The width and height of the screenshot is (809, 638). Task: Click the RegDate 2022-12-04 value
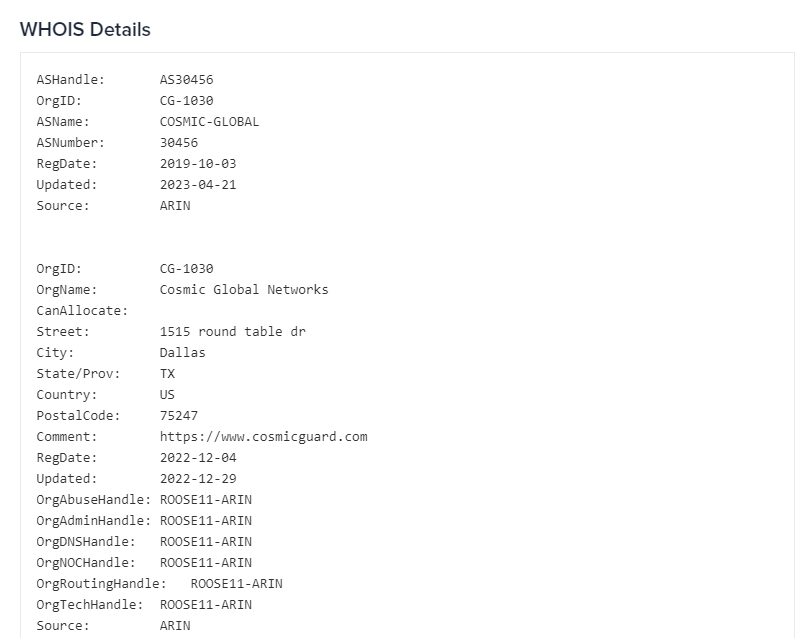198,458
